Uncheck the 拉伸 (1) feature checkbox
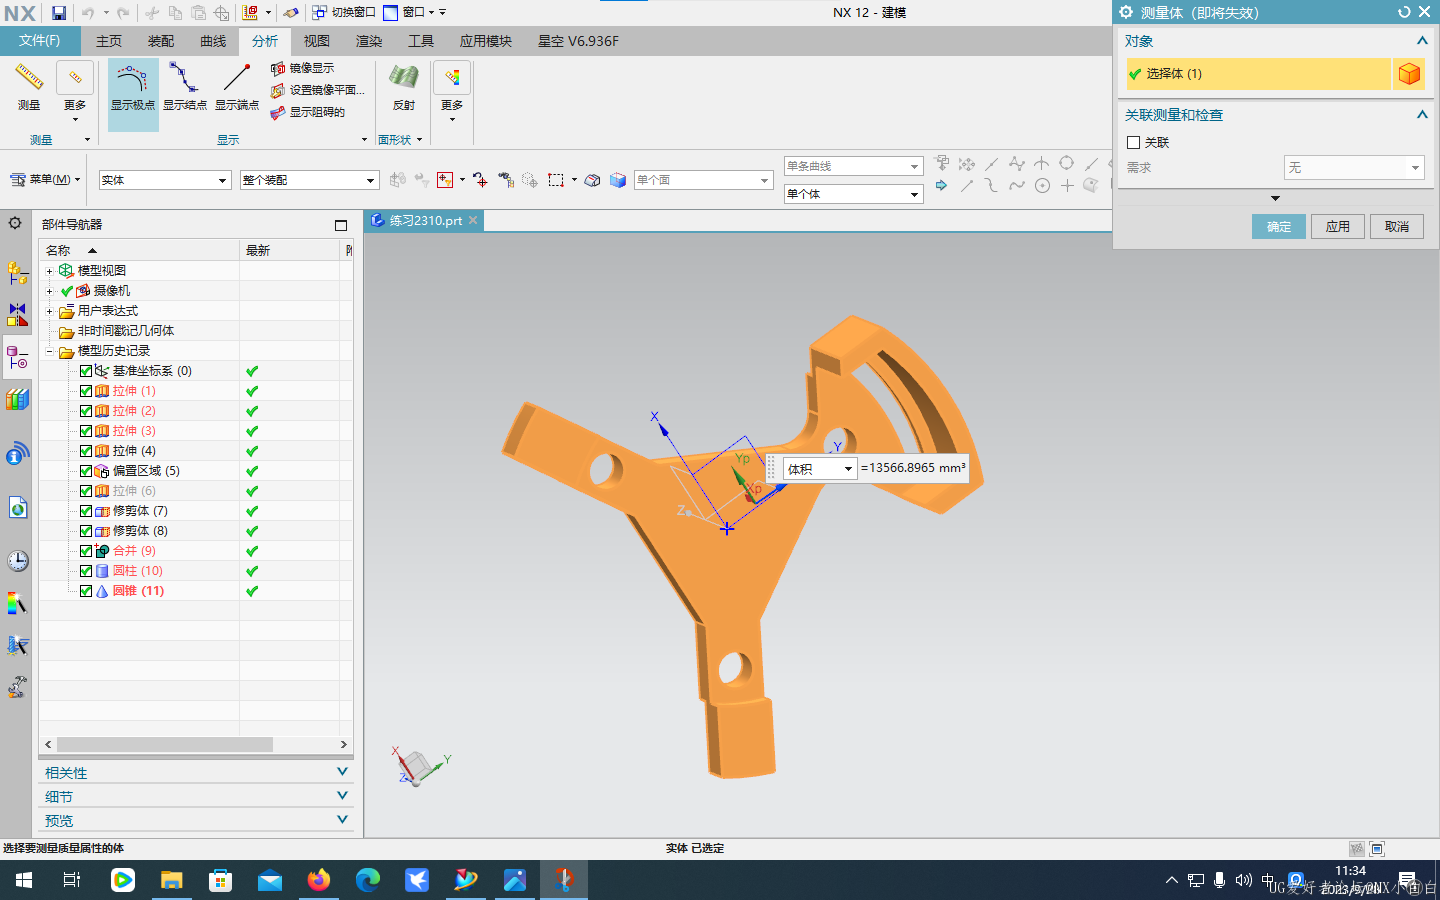 [x=86, y=391]
